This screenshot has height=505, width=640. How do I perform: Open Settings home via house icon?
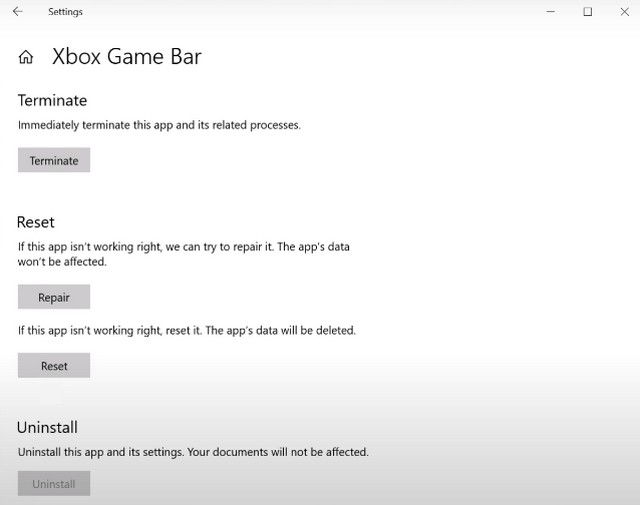pyautogui.click(x=26, y=57)
